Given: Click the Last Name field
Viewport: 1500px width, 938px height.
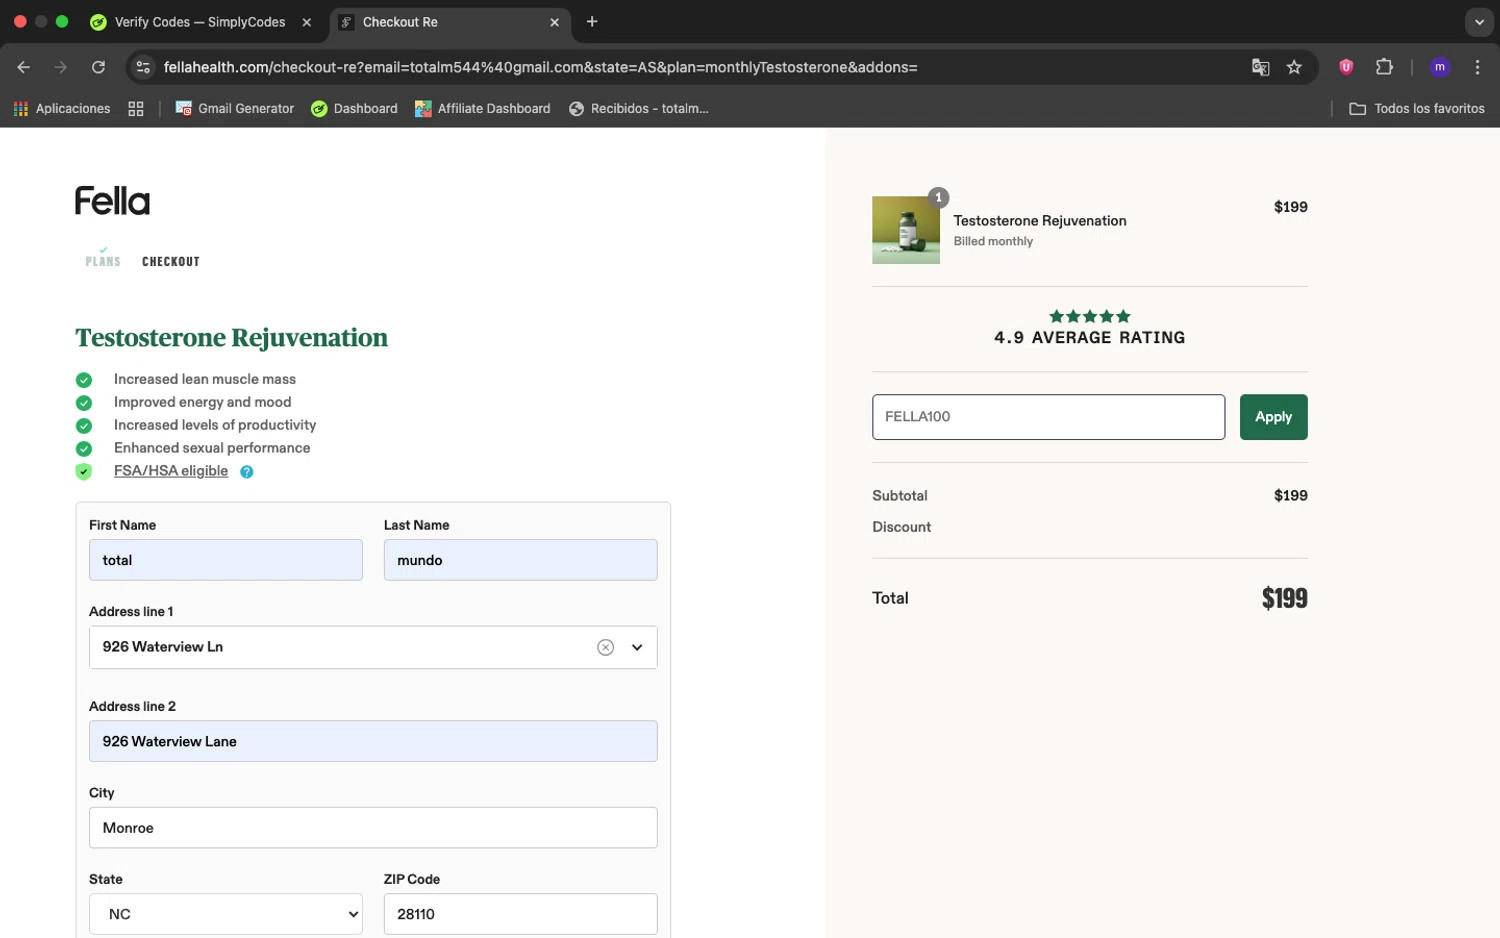Looking at the screenshot, I should [x=520, y=560].
